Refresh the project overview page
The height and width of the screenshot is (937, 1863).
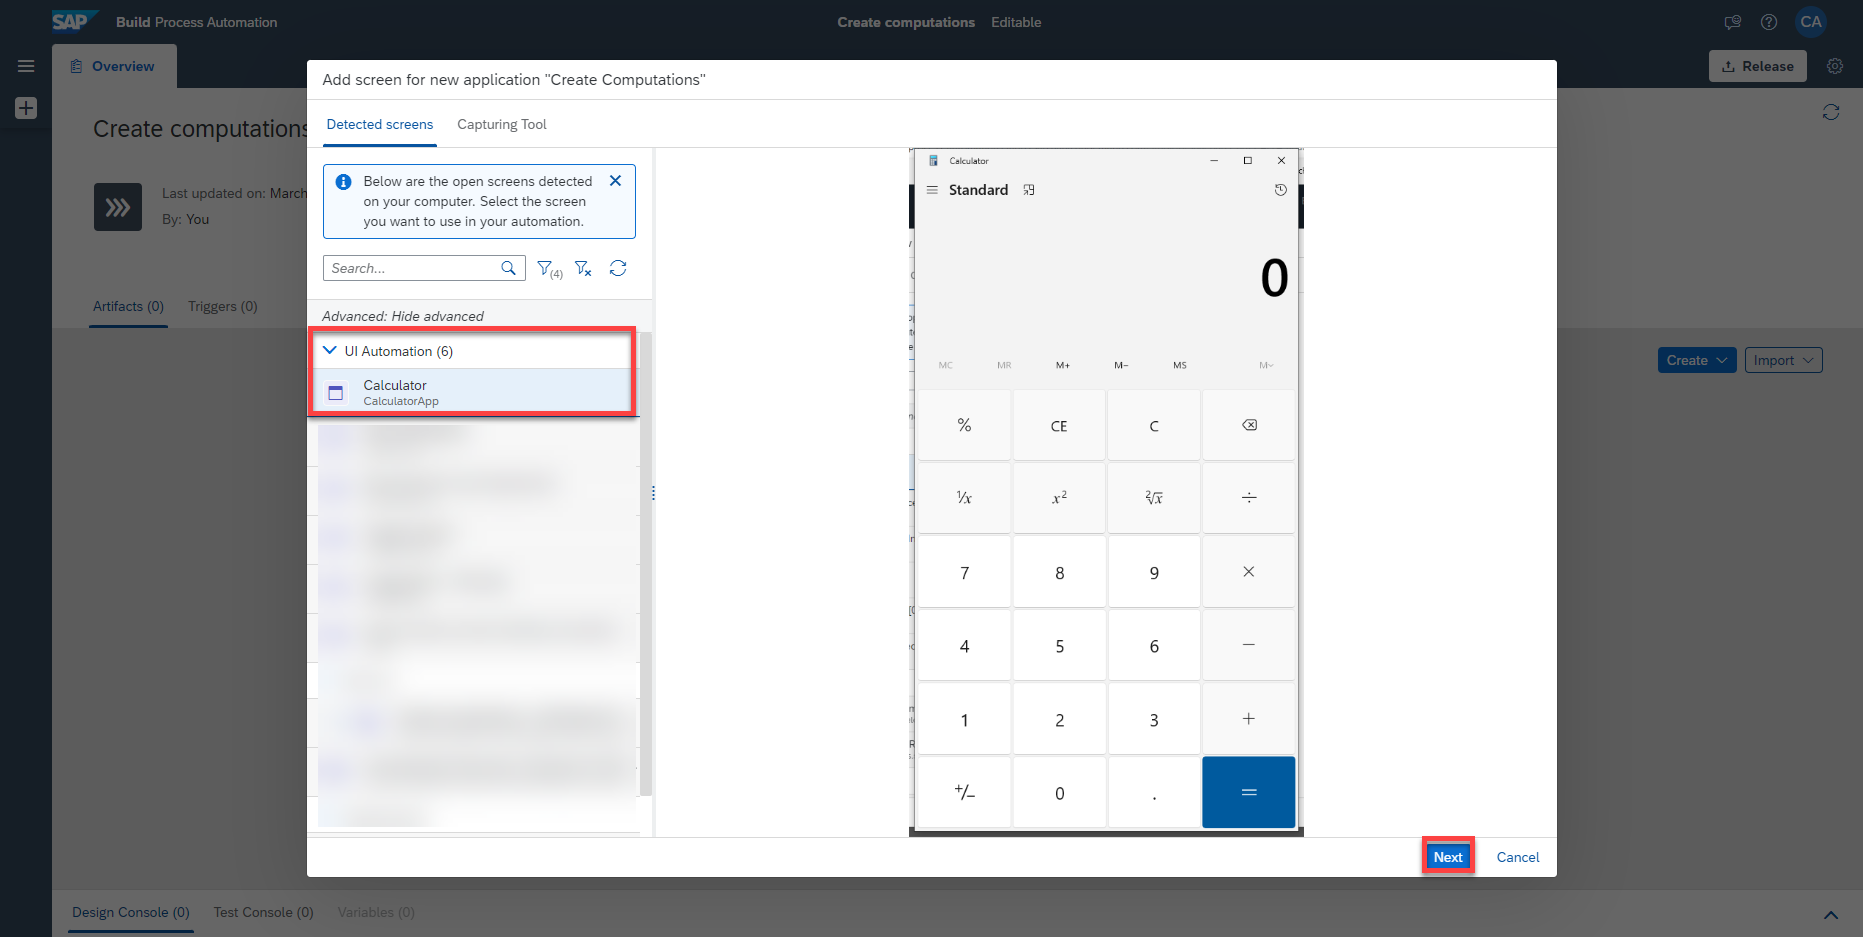tap(1831, 112)
